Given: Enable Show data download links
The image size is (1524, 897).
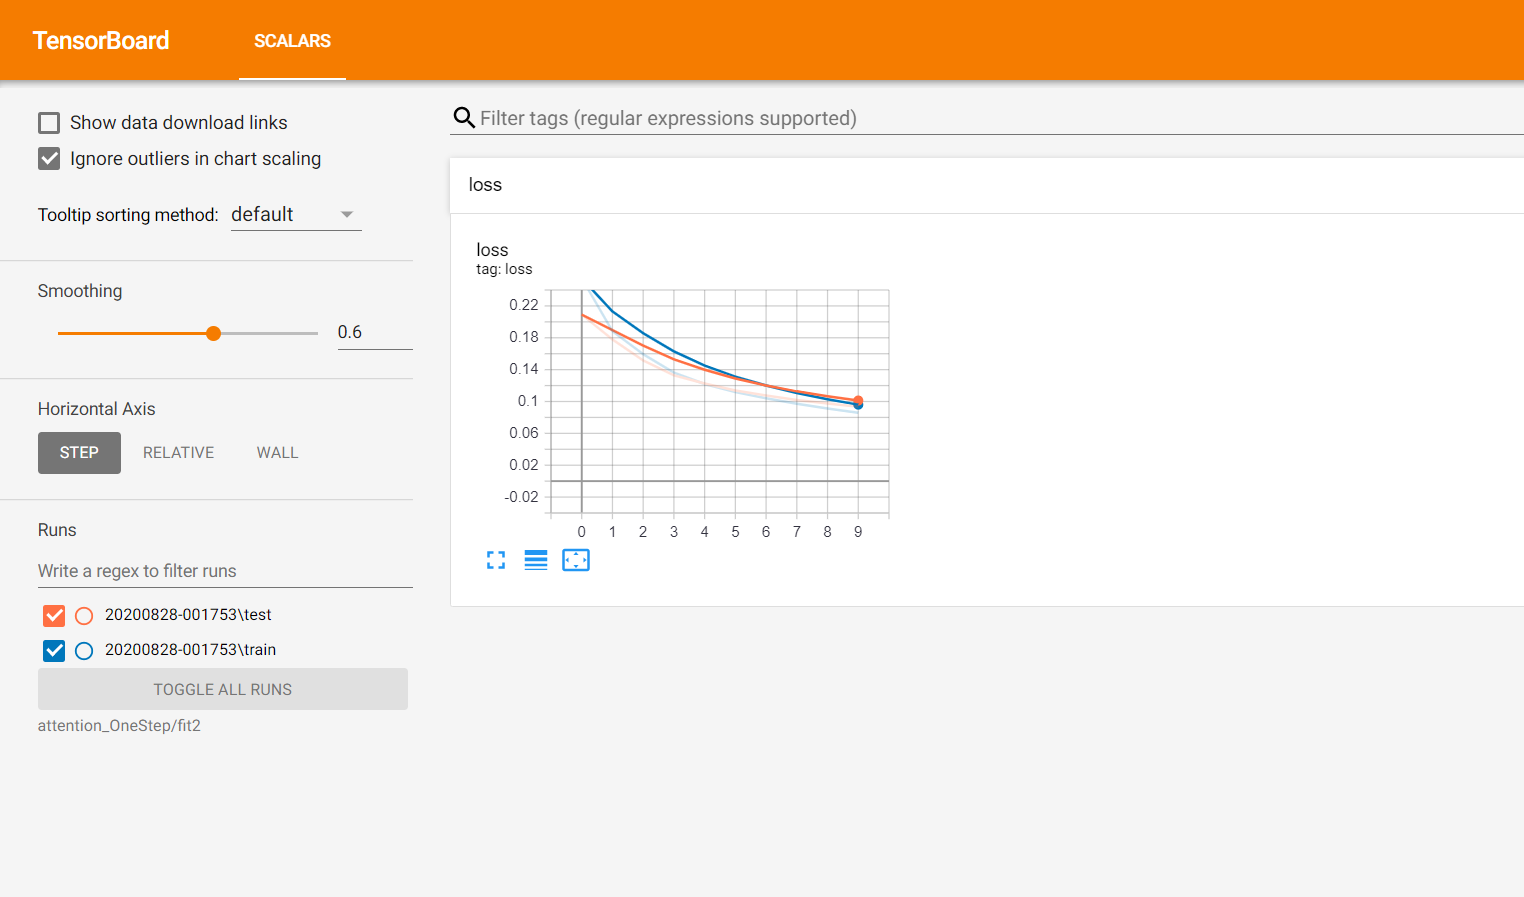Looking at the screenshot, I should pyautogui.click(x=49, y=122).
